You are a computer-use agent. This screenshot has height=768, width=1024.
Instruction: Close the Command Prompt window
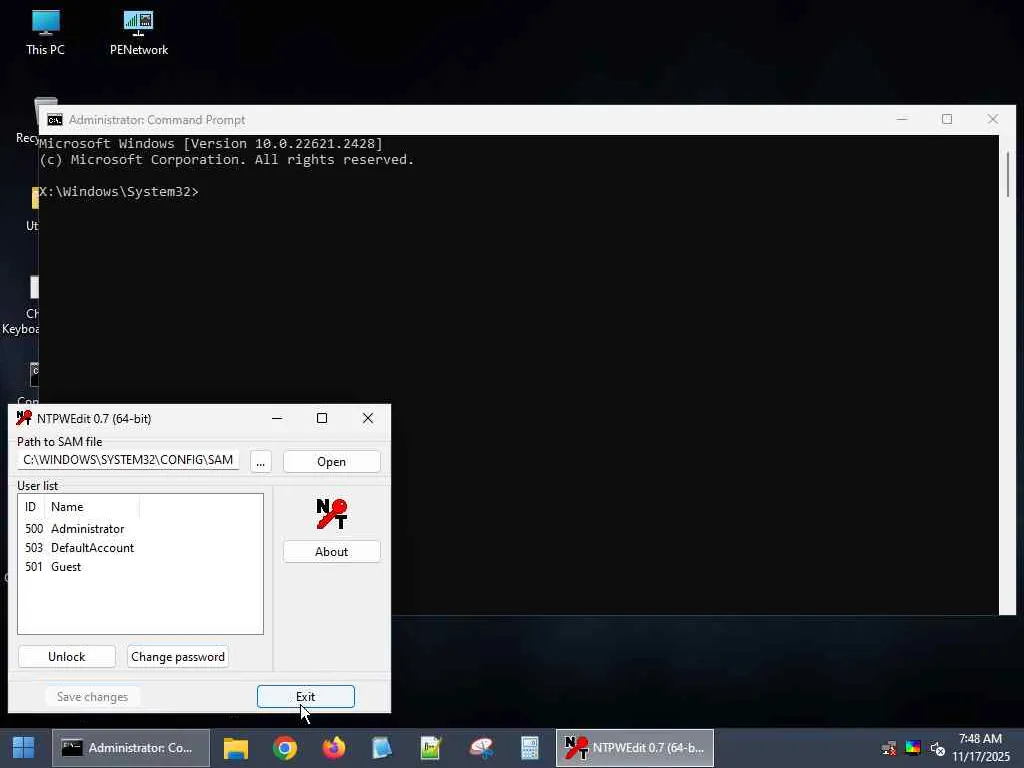tap(993, 119)
